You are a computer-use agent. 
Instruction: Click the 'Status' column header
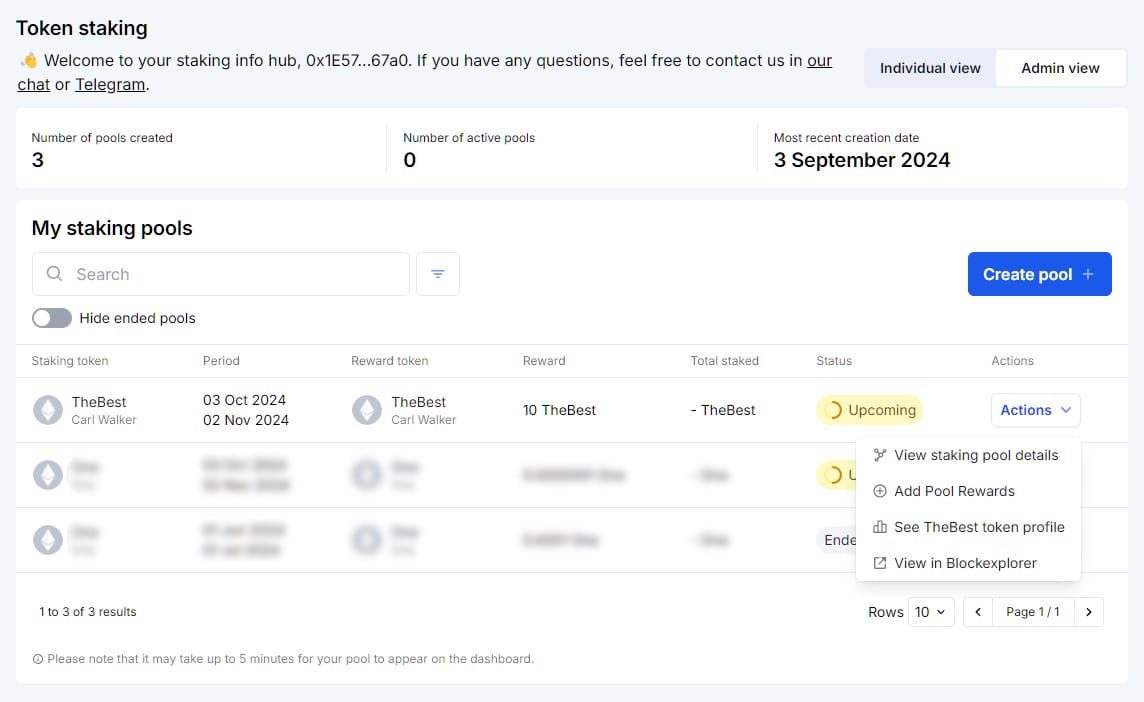coord(834,360)
